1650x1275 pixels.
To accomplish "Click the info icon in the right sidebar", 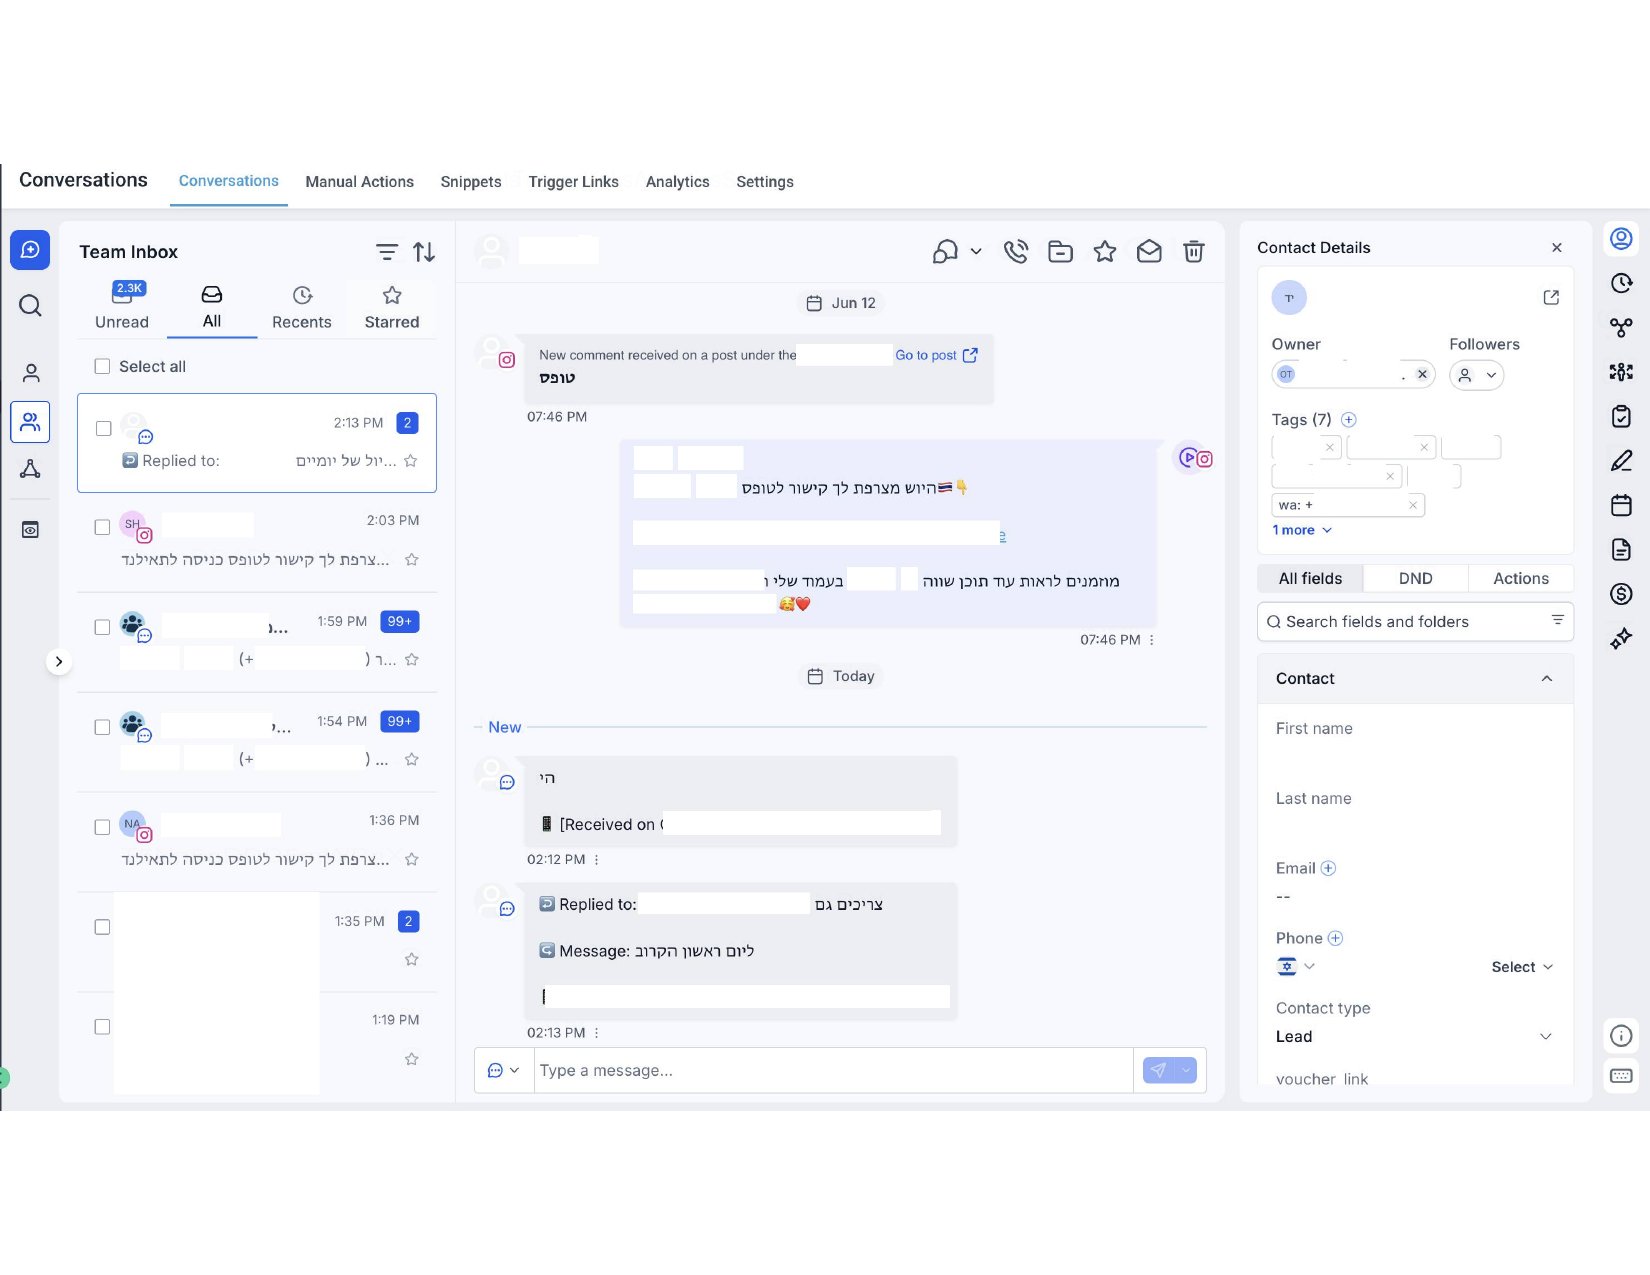I will pos(1622,1036).
